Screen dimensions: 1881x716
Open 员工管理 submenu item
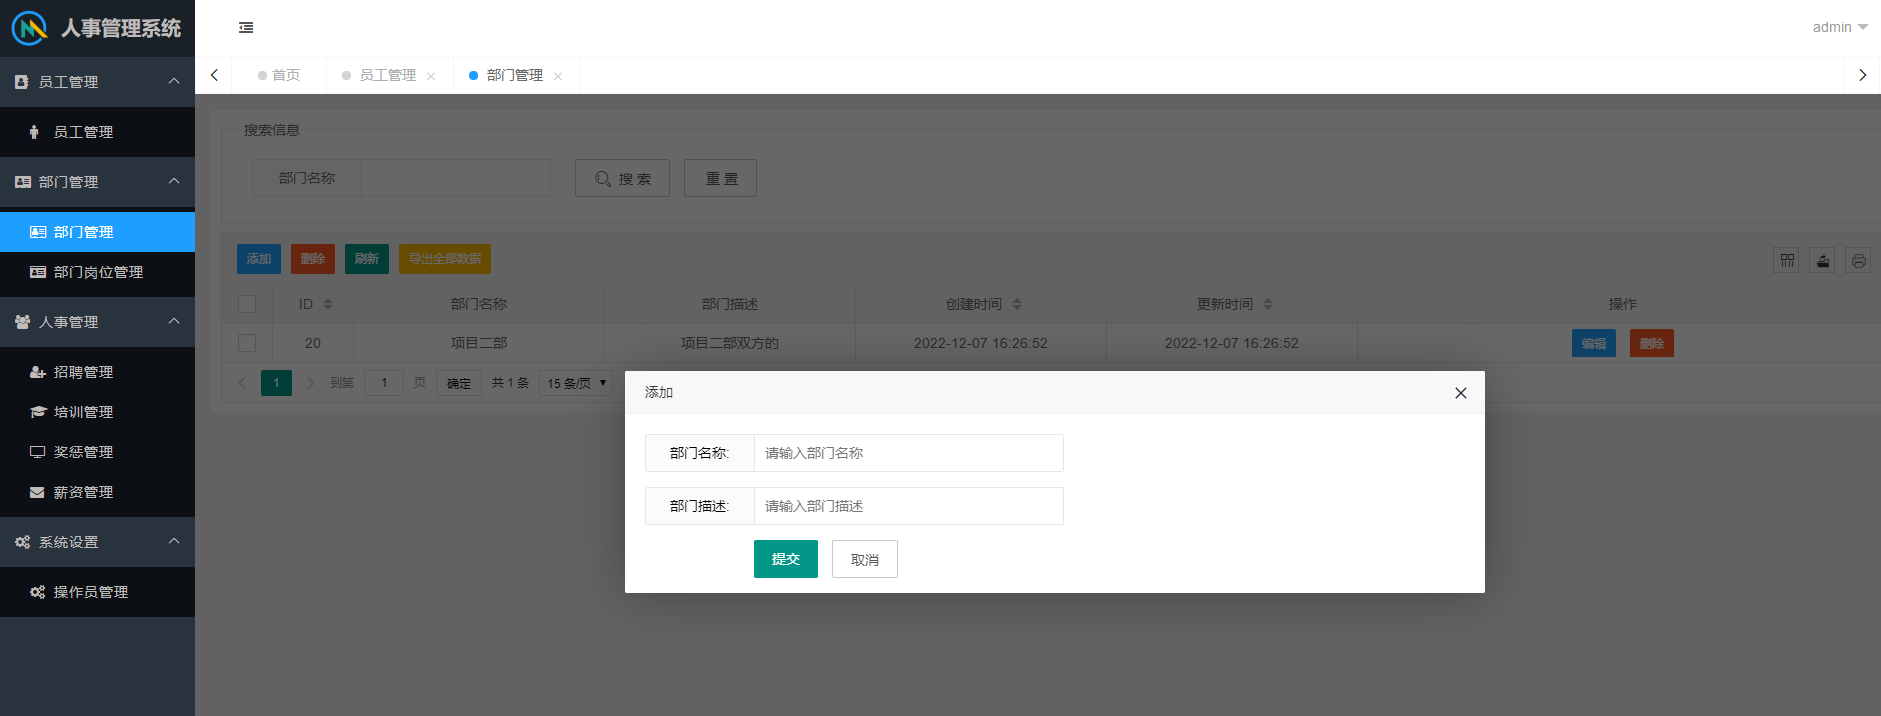[x=97, y=132]
